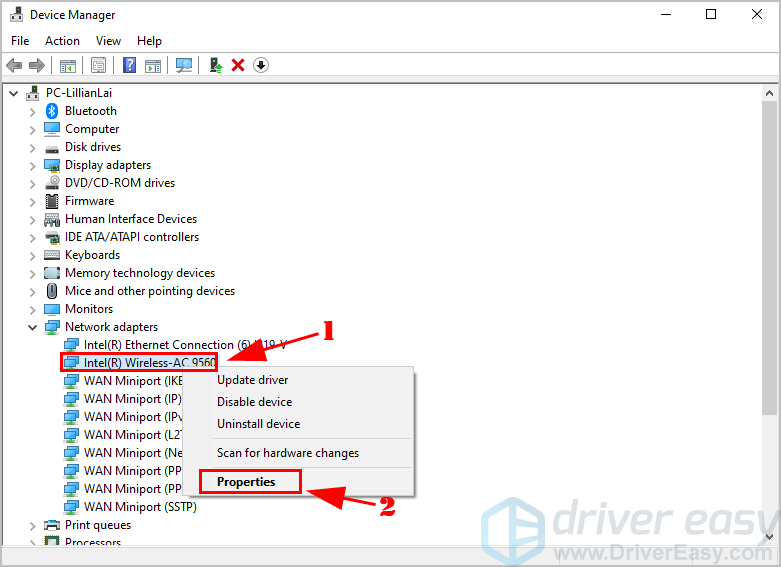Collapse the Network adapters chevron
The width and height of the screenshot is (781, 567).
coord(32,327)
